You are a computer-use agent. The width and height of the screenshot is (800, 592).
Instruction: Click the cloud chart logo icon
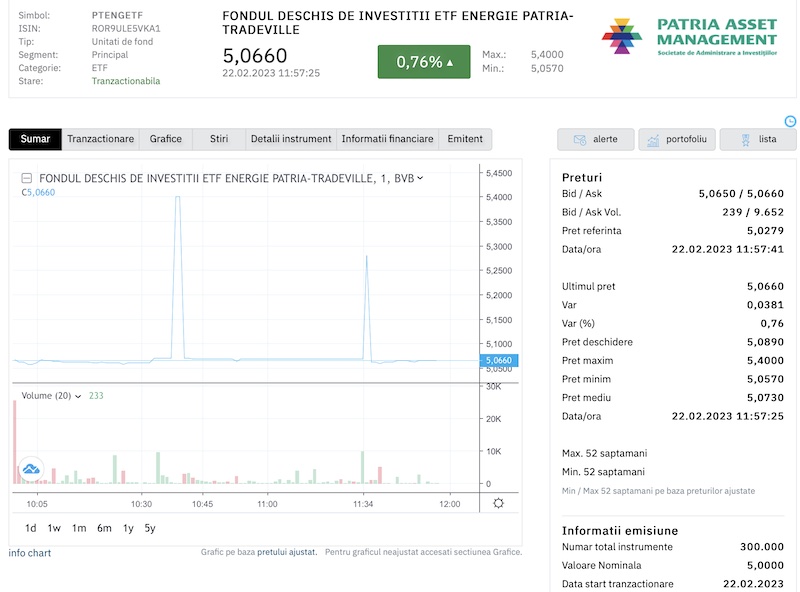coord(31,469)
